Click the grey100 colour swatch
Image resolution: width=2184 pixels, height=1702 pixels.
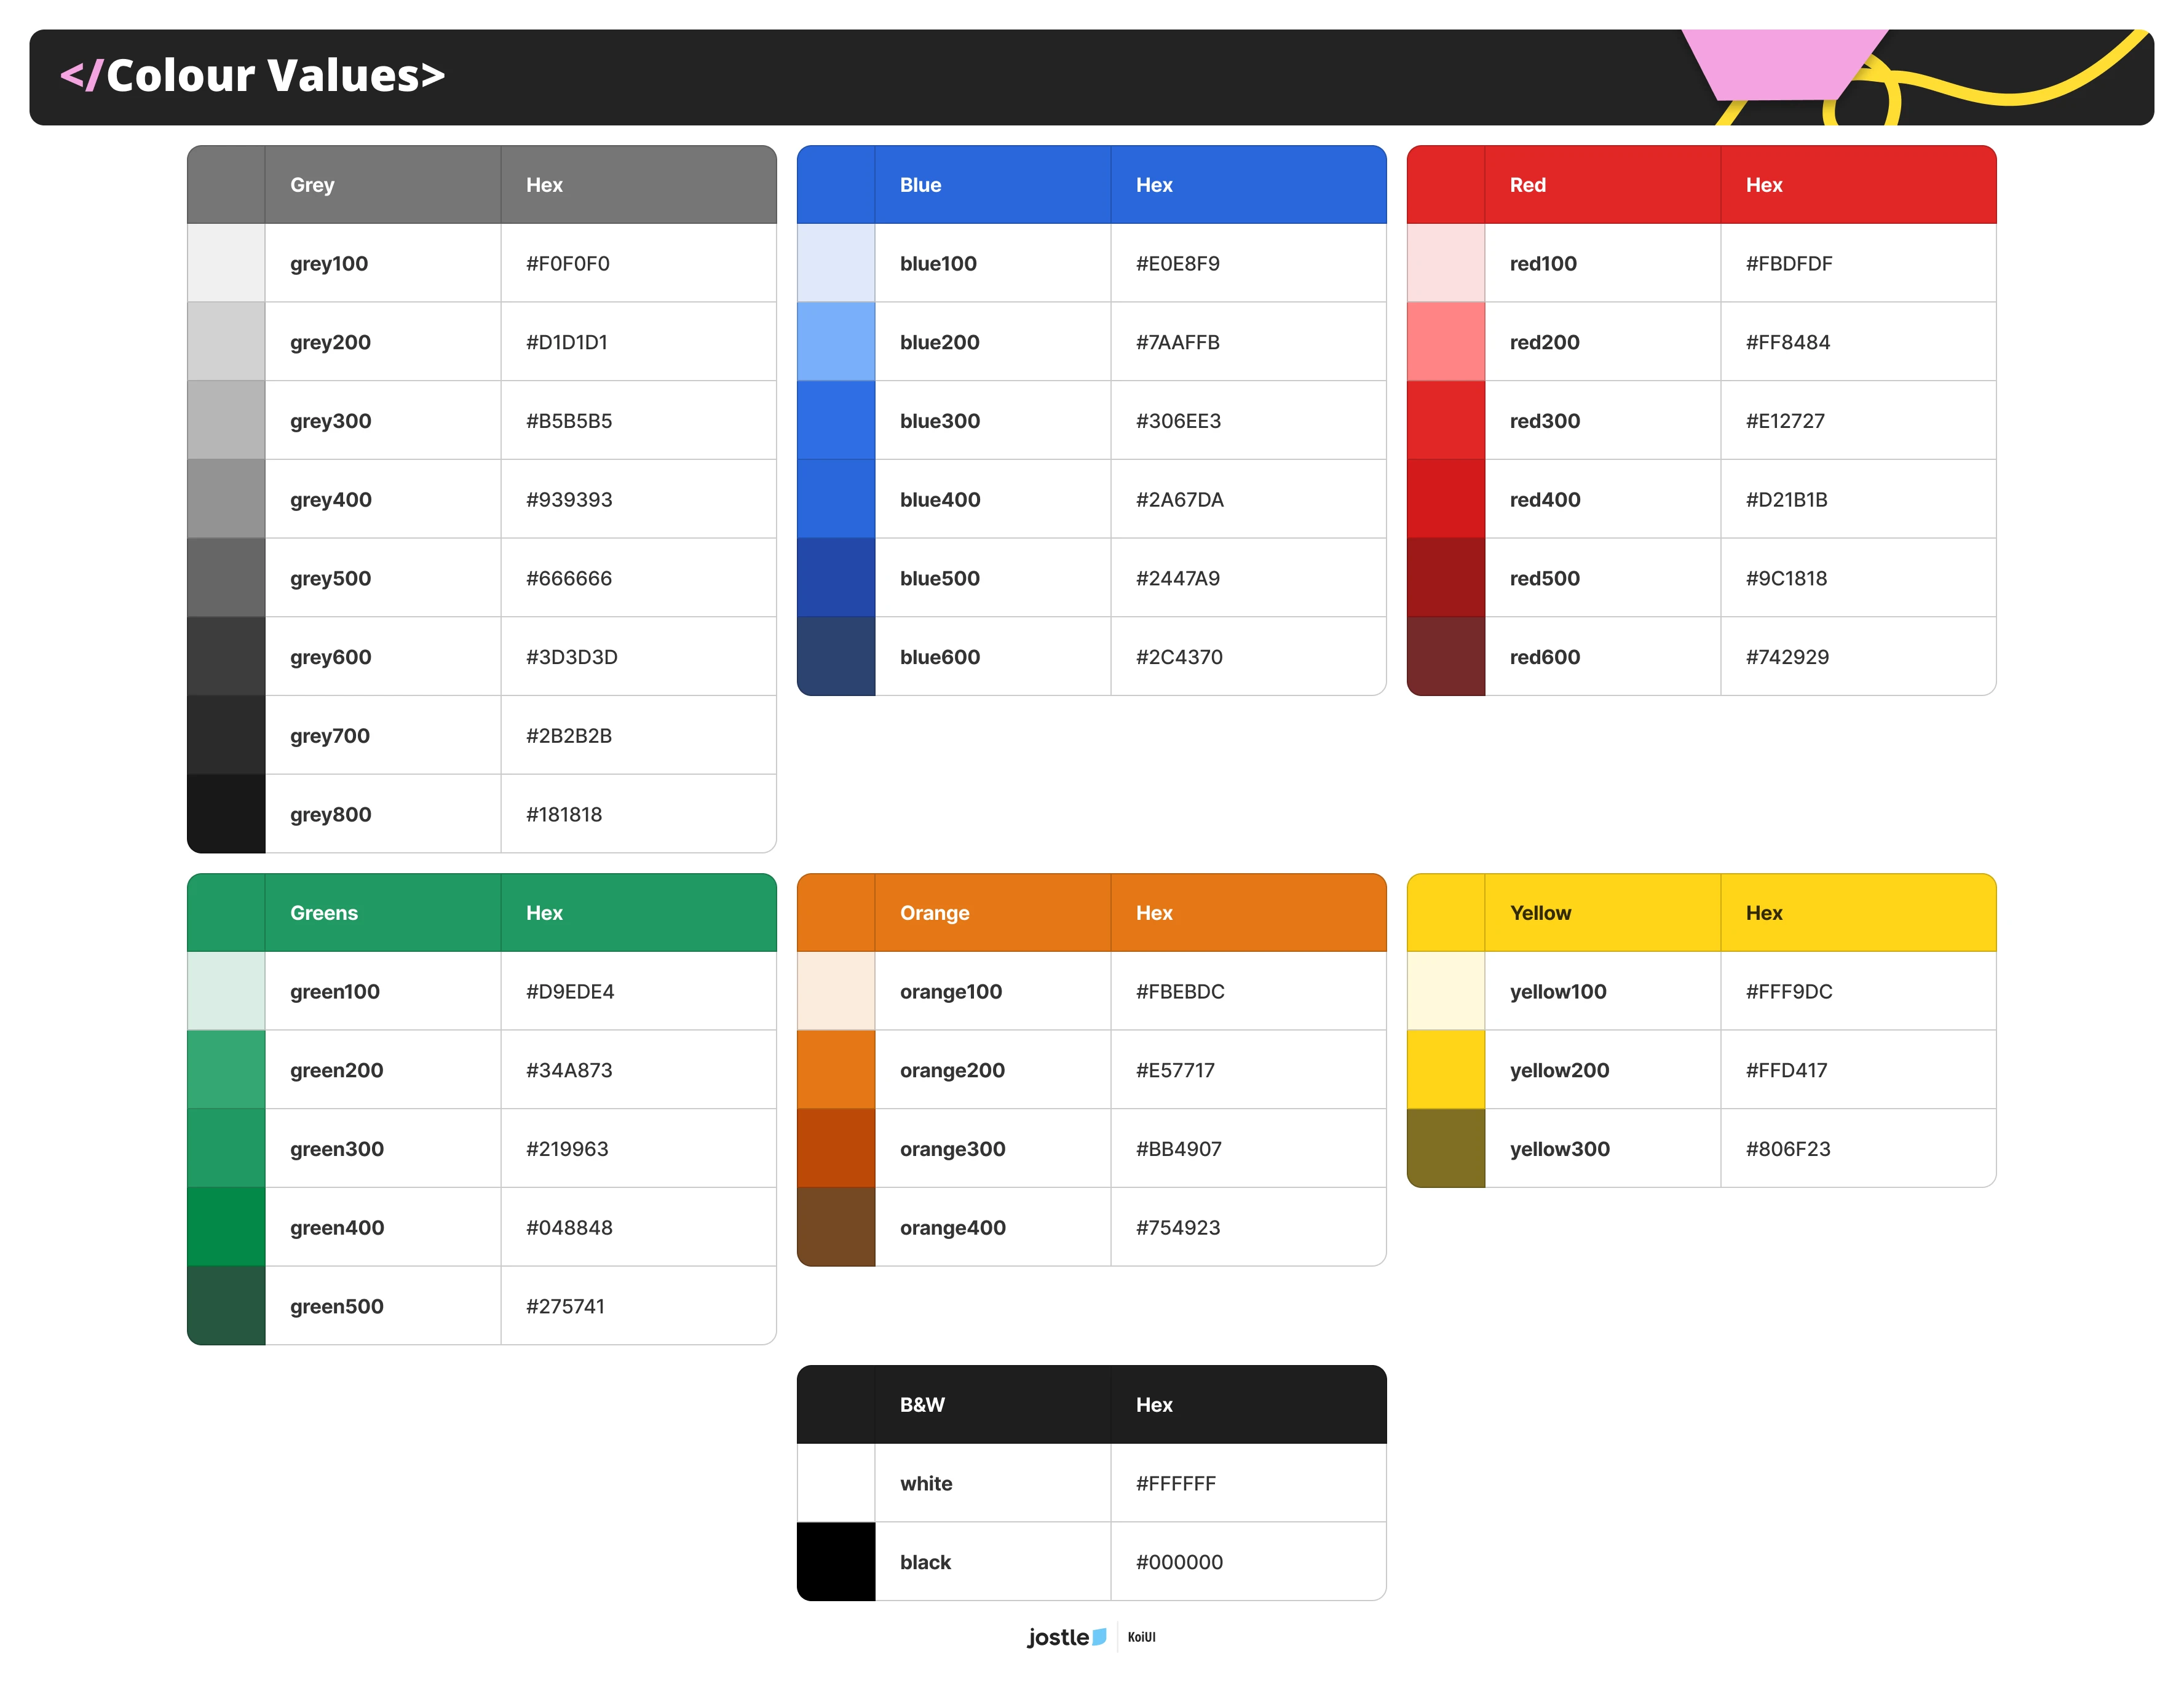(226, 263)
